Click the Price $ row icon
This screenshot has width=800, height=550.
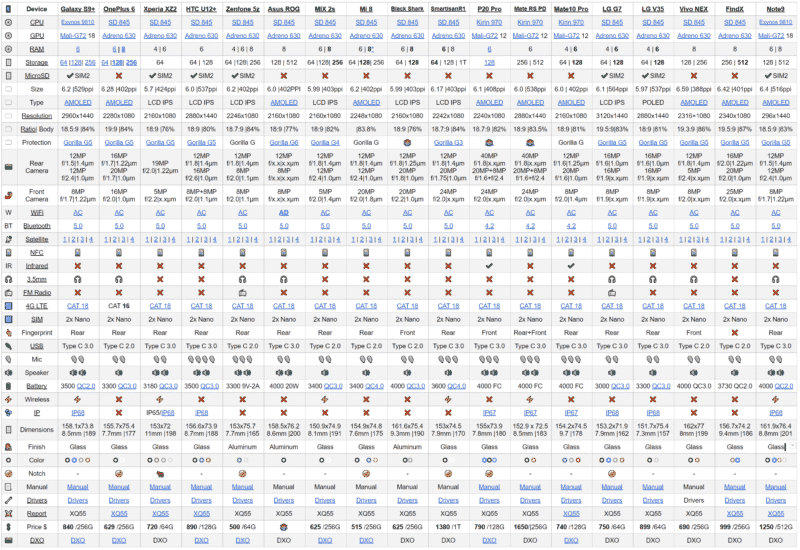[8, 525]
